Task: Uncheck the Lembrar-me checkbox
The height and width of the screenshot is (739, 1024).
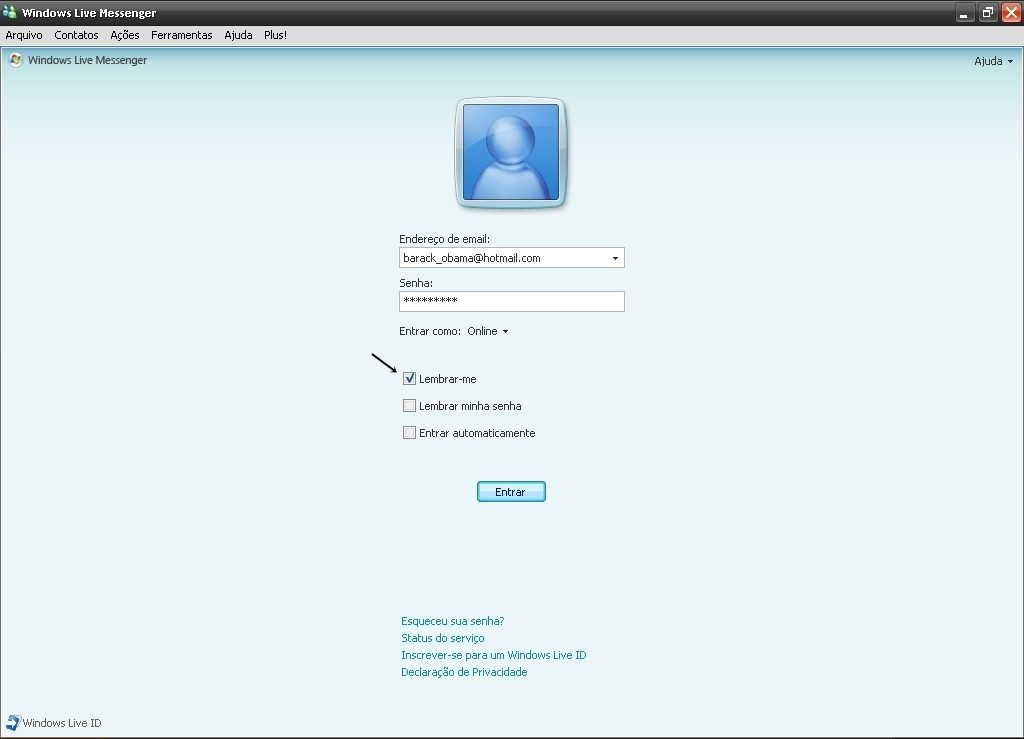Action: pos(409,379)
